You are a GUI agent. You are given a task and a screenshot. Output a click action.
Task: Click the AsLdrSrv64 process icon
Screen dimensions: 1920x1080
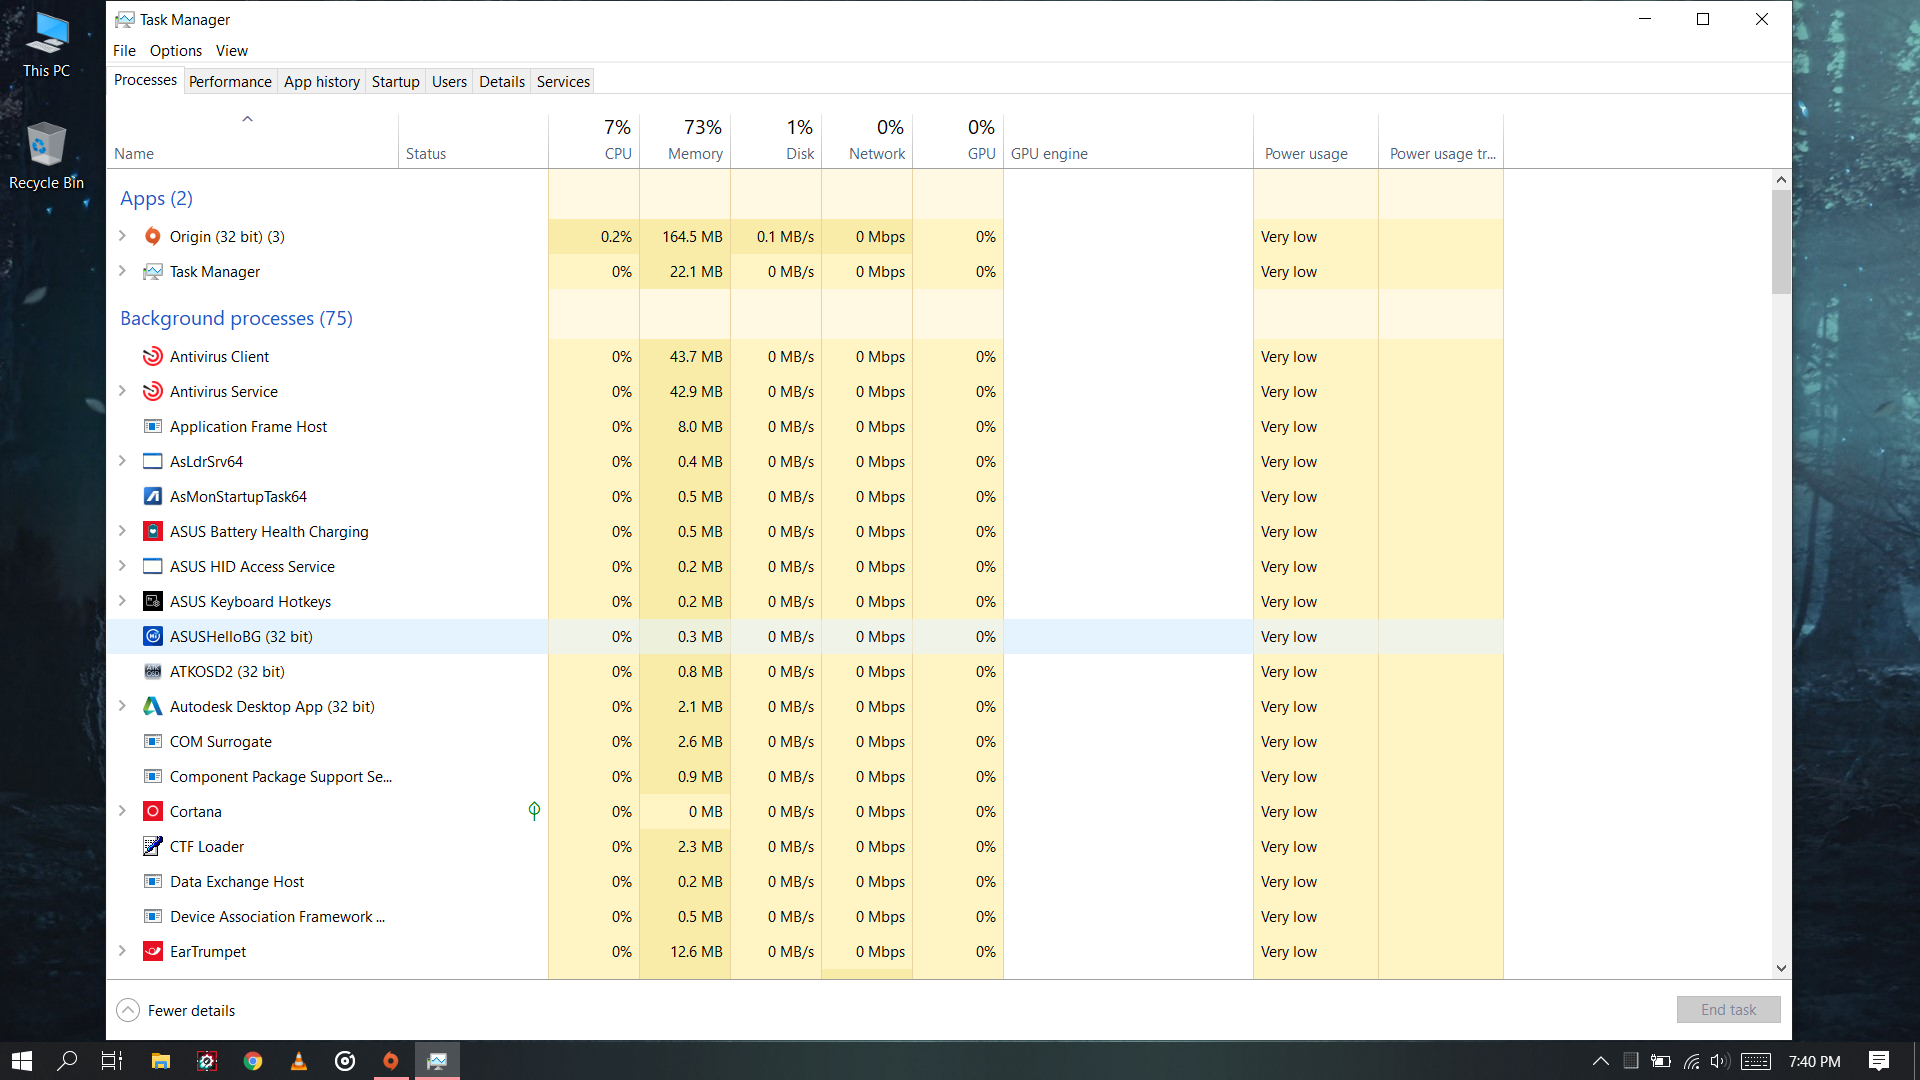point(152,462)
